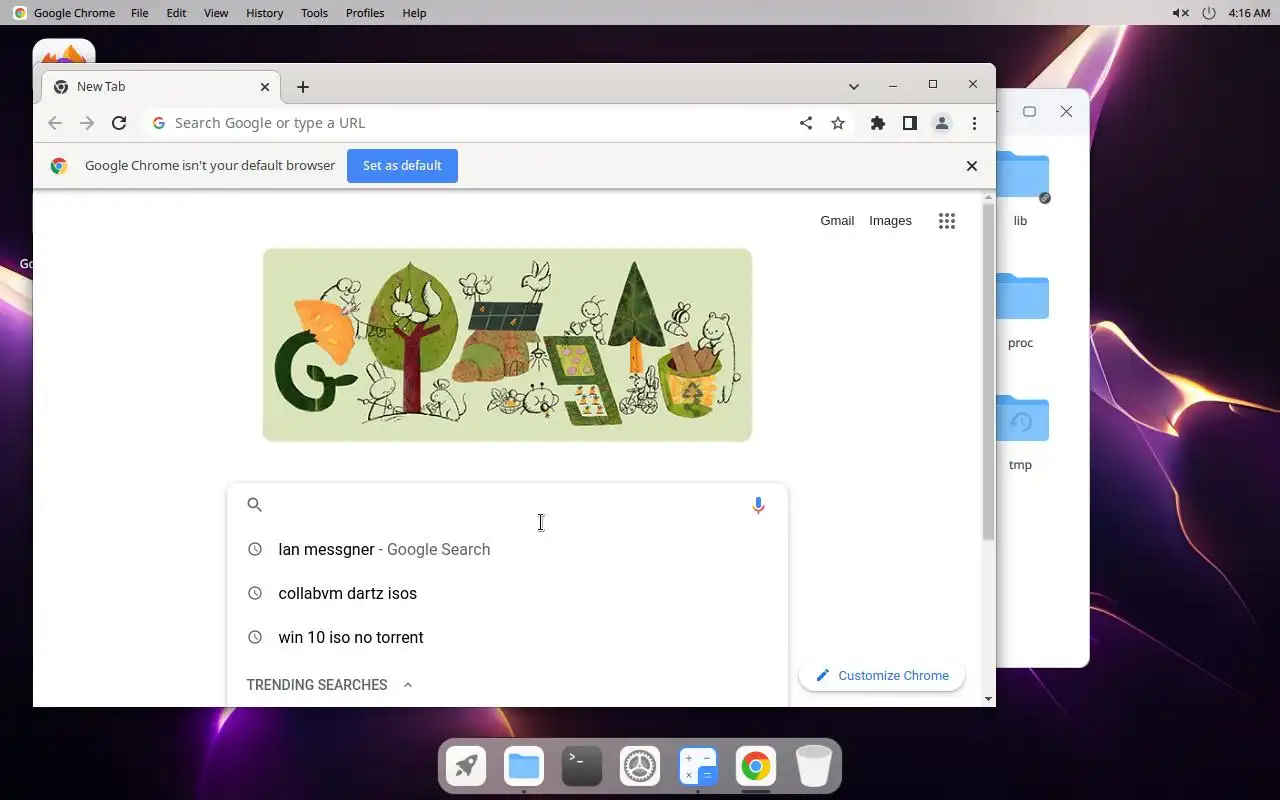Open the Trash in the dock
The width and height of the screenshot is (1280, 800).
click(814, 767)
